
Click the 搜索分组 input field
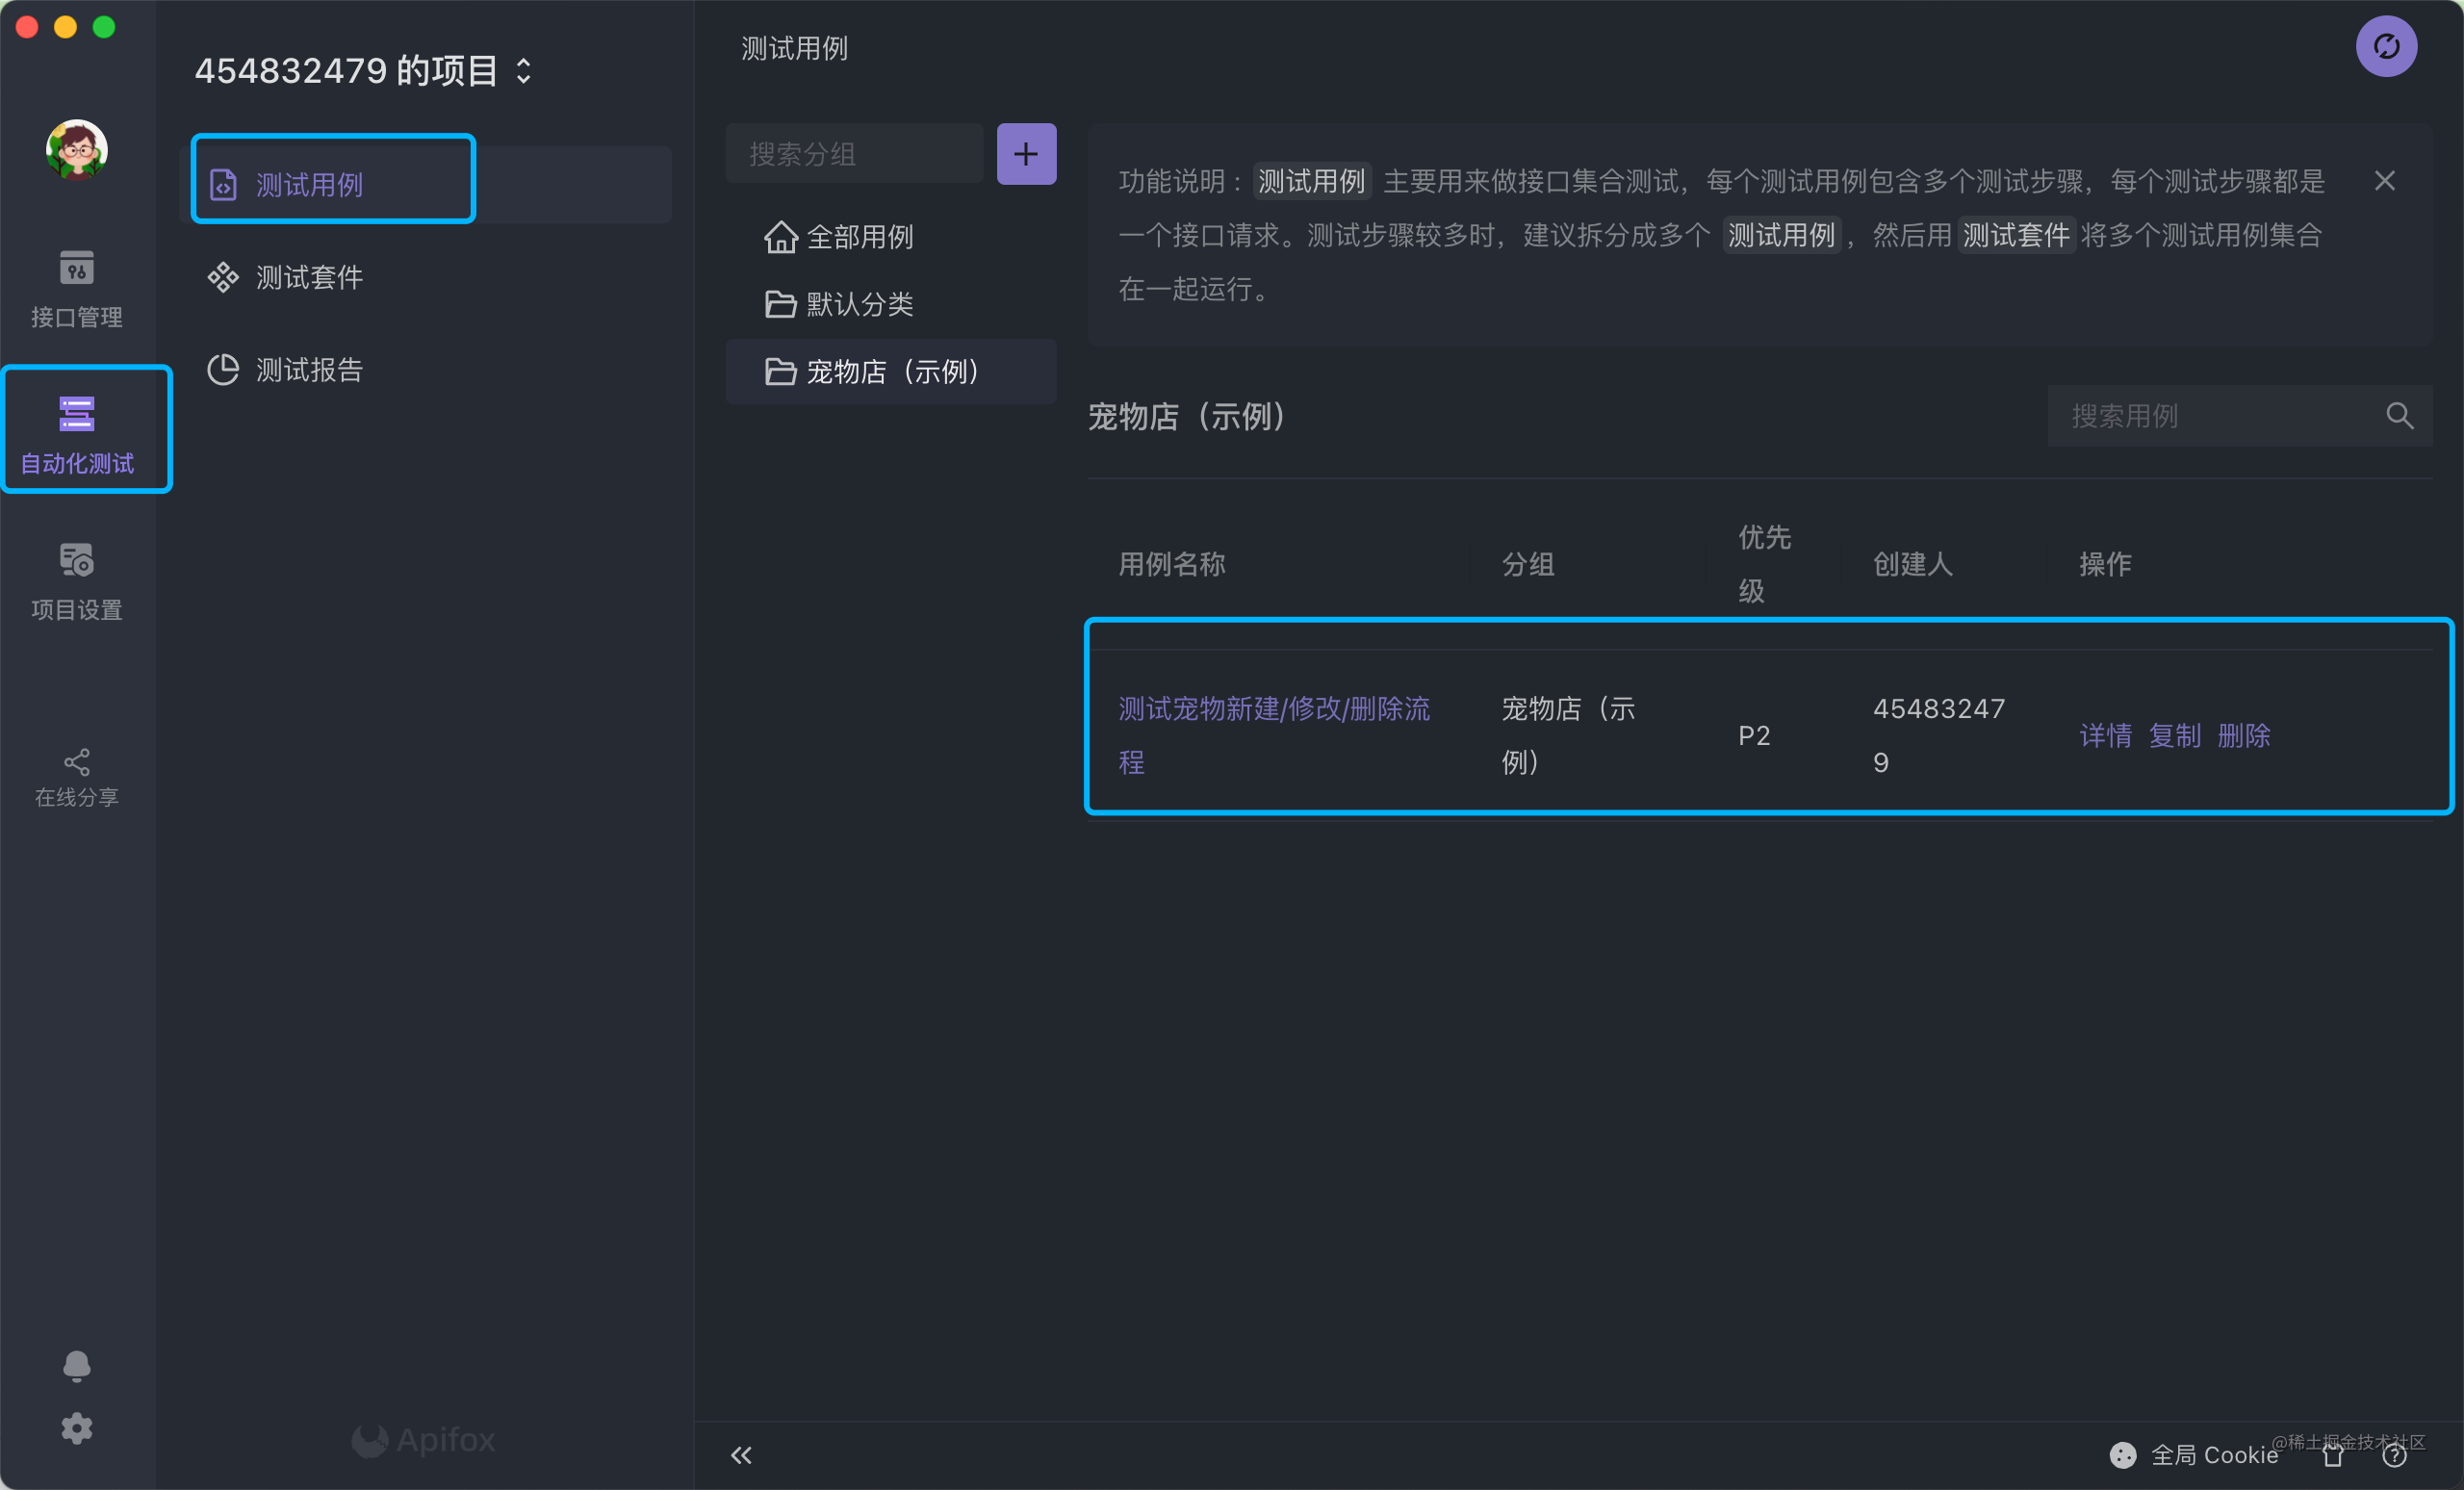coord(855,154)
